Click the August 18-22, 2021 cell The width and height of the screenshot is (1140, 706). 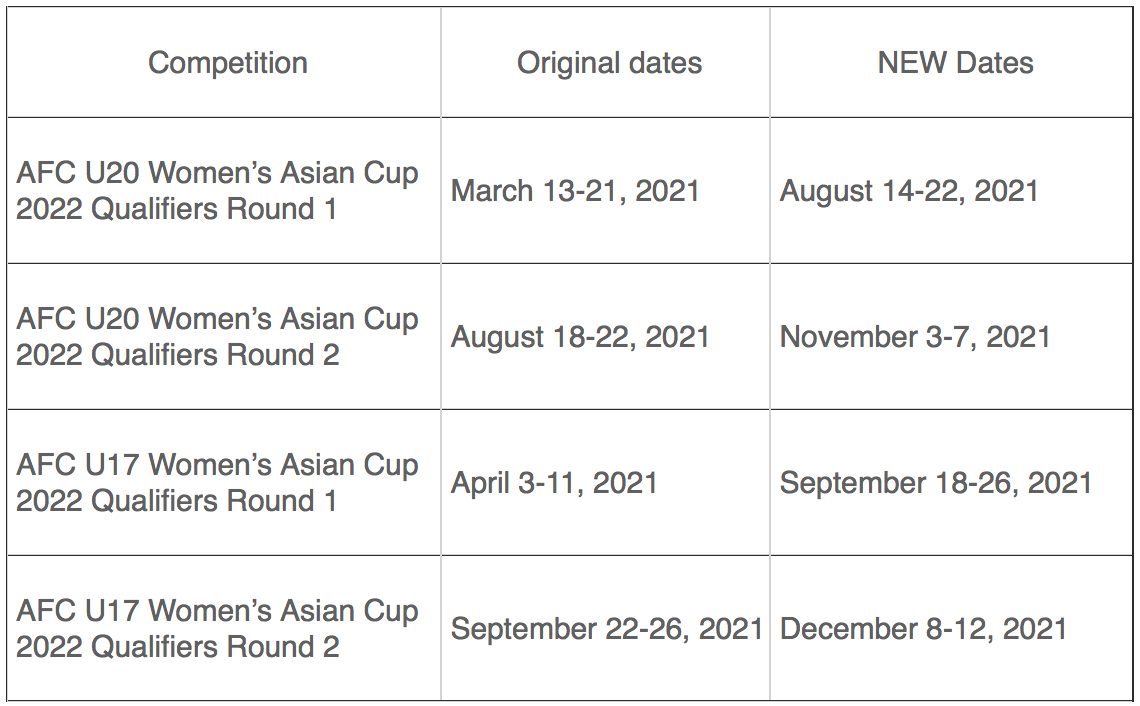click(605, 337)
